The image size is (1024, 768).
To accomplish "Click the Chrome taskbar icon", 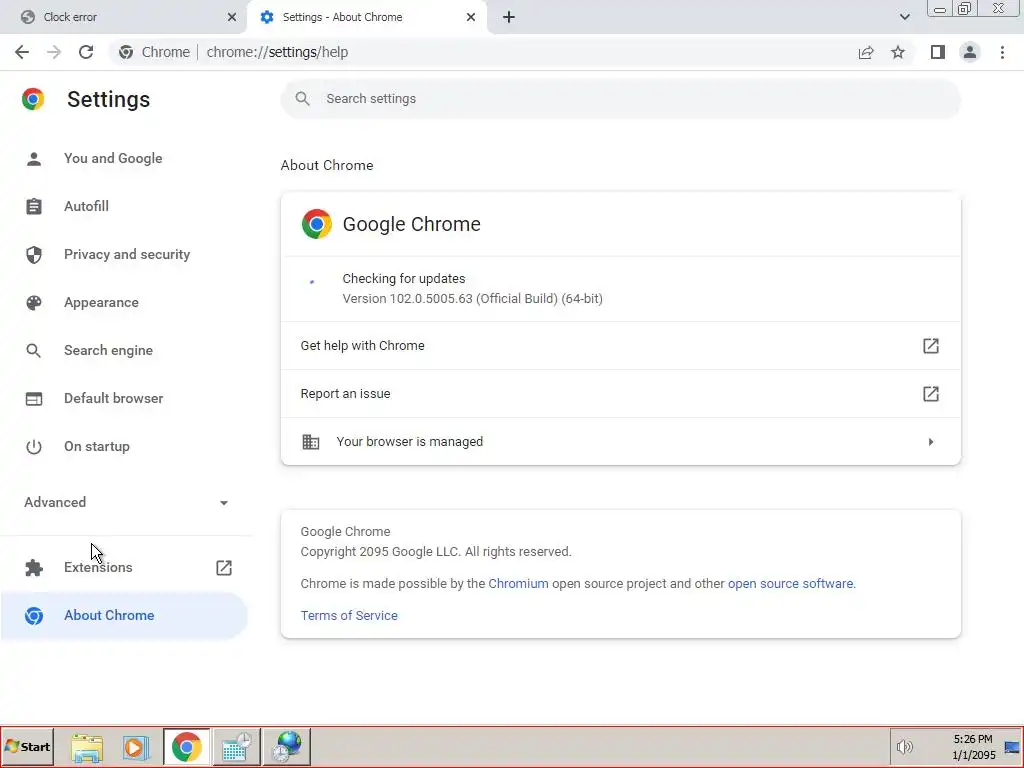I will coord(187,746).
